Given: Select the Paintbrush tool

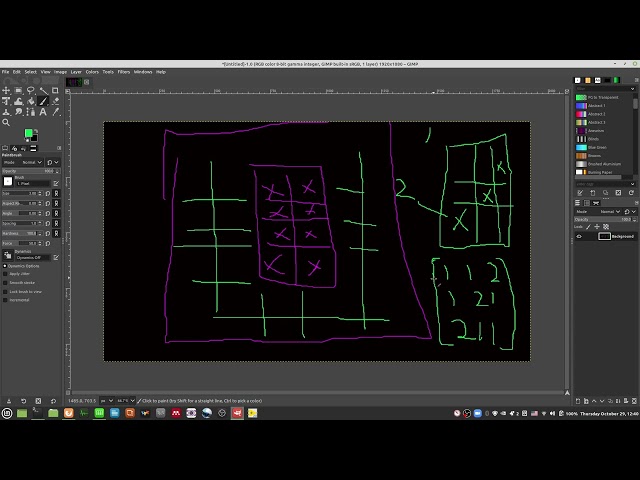Looking at the screenshot, I should pyautogui.click(x=43, y=101).
